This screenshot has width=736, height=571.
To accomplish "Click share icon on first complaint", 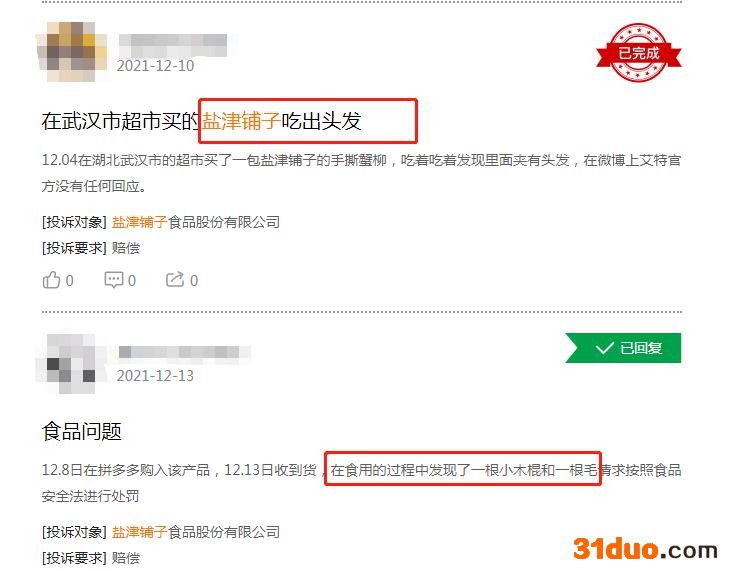I will click(x=175, y=280).
